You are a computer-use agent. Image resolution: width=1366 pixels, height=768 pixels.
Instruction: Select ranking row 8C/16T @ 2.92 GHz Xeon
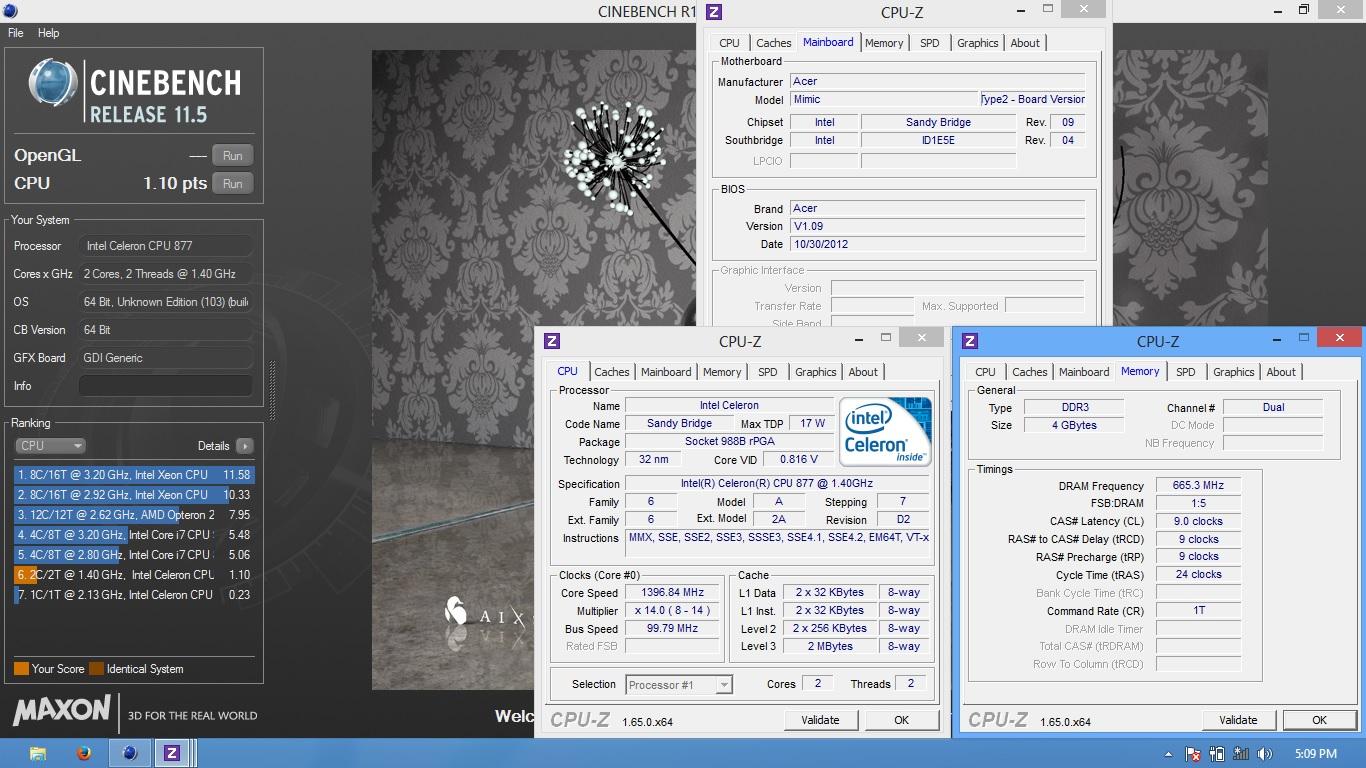134,495
